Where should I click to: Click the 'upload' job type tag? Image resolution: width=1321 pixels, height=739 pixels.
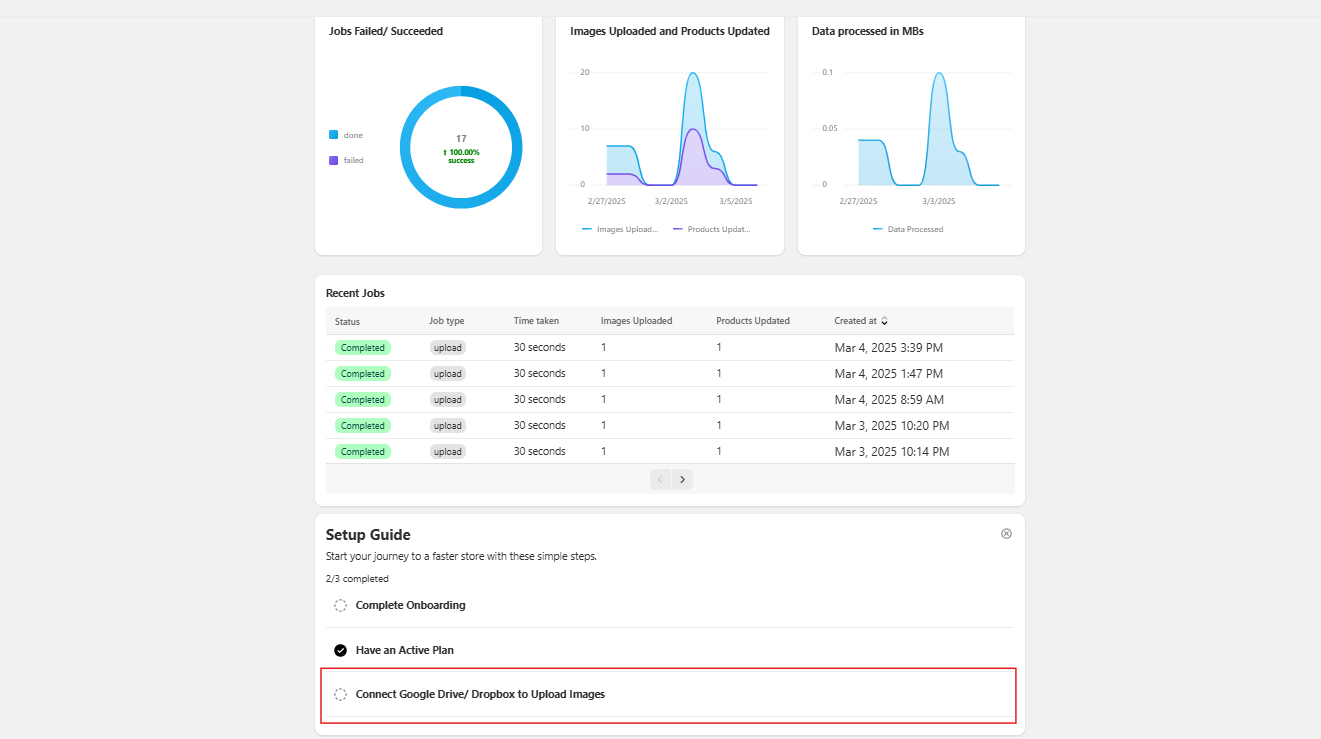[447, 347]
